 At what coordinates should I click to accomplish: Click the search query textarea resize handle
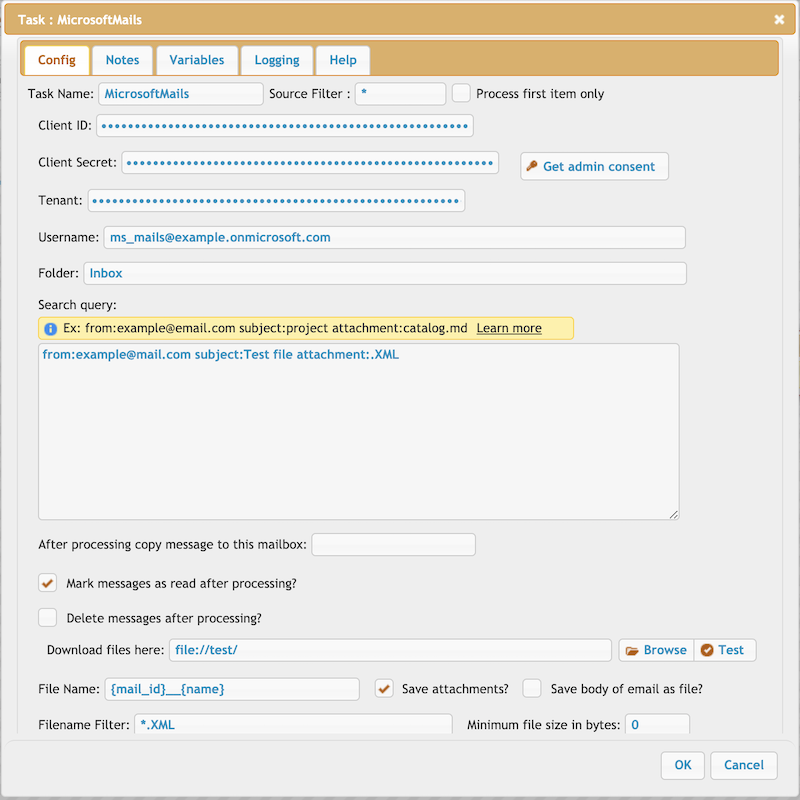coord(673,514)
